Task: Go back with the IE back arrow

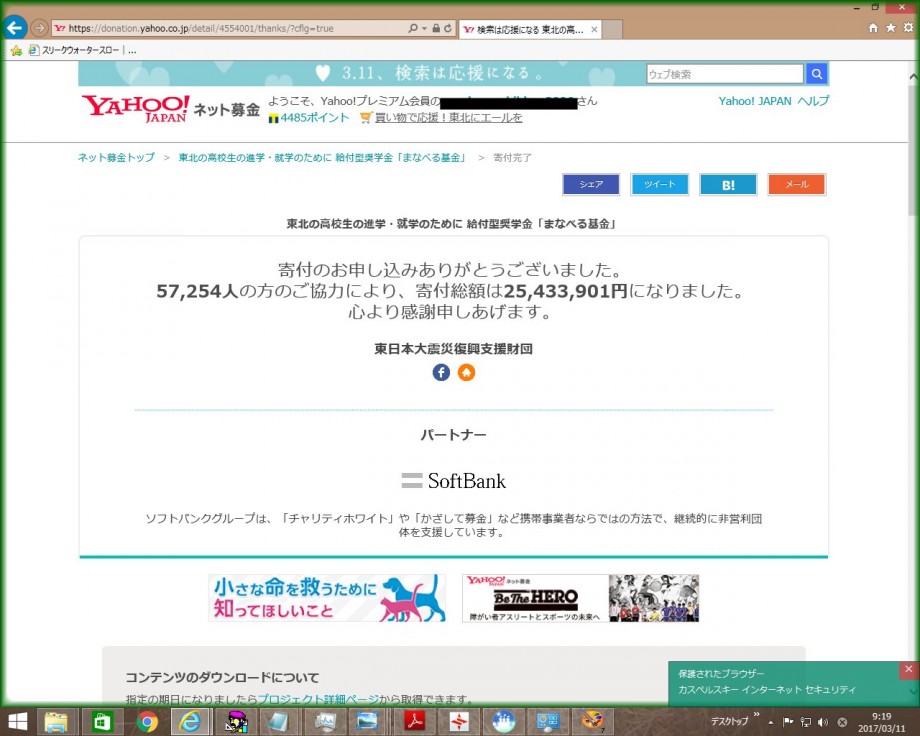Action: 15,28
